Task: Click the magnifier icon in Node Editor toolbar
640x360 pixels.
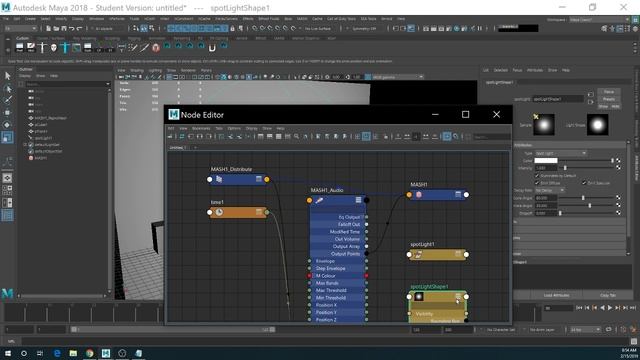Action: click(x=297, y=137)
